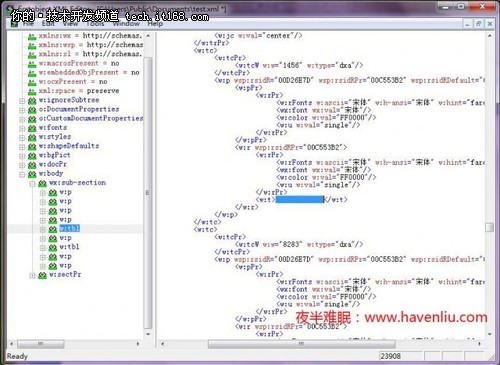Select the second w:tbl tree item
Viewport: 500px width, 365px height.
[x=69, y=247]
